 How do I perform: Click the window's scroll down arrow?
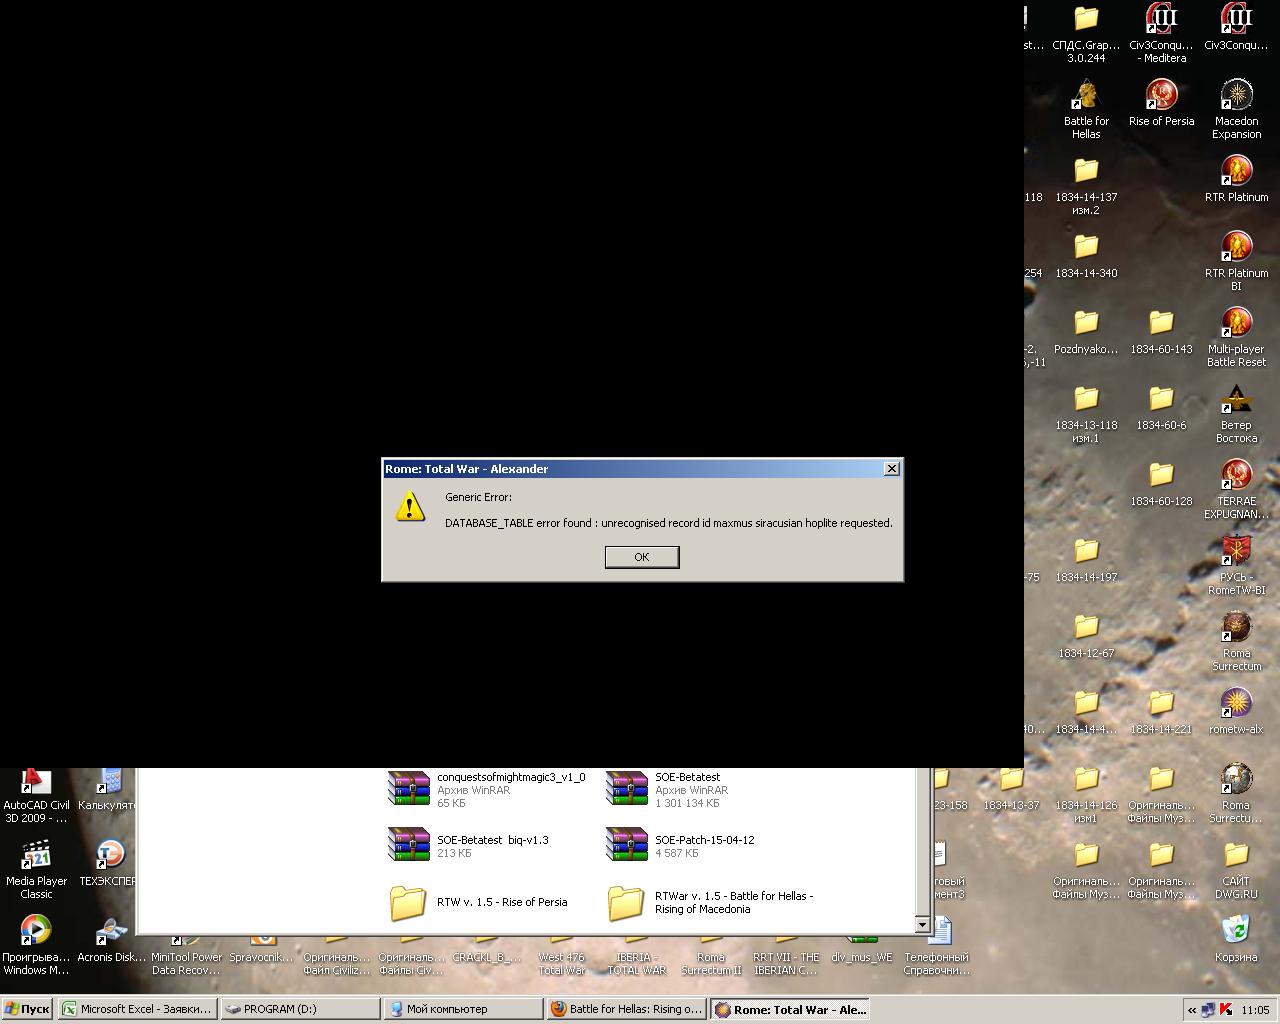click(924, 925)
